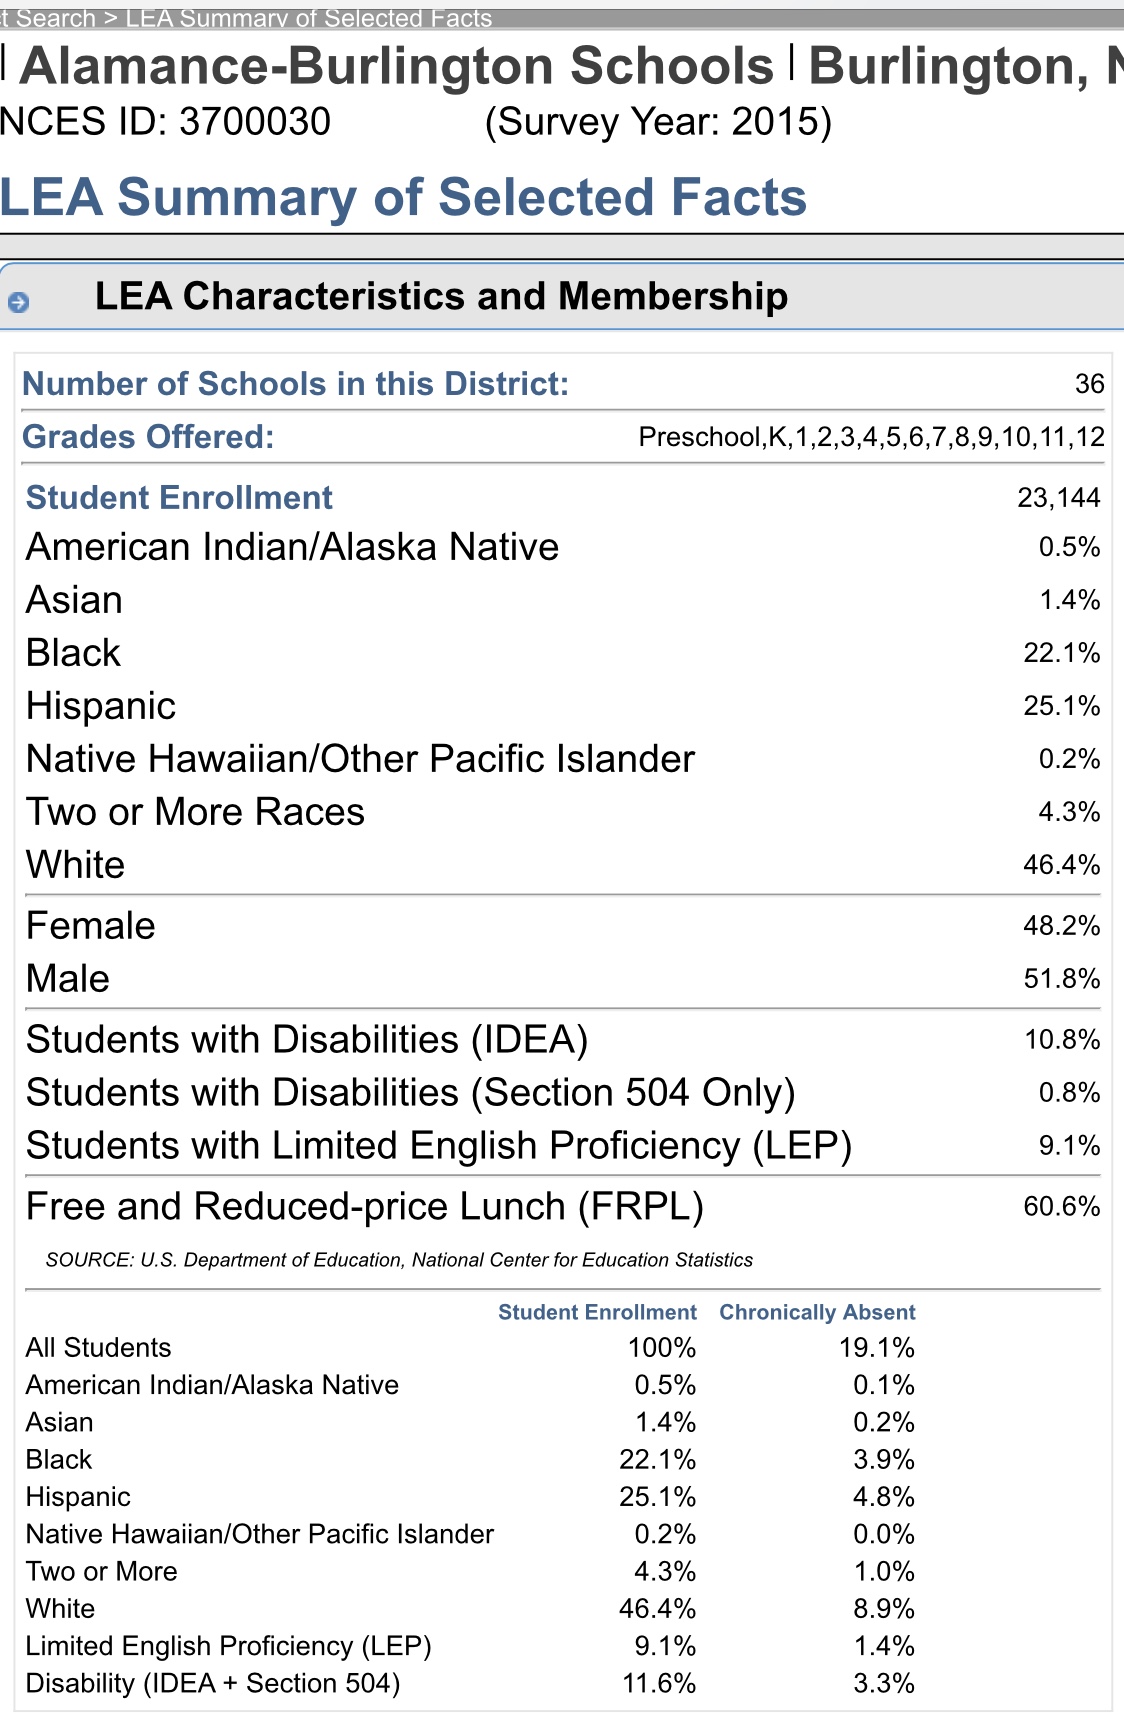Image resolution: width=1124 pixels, height=1733 pixels.
Task: Click the Survey Year 2015 text
Action: tap(658, 122)
